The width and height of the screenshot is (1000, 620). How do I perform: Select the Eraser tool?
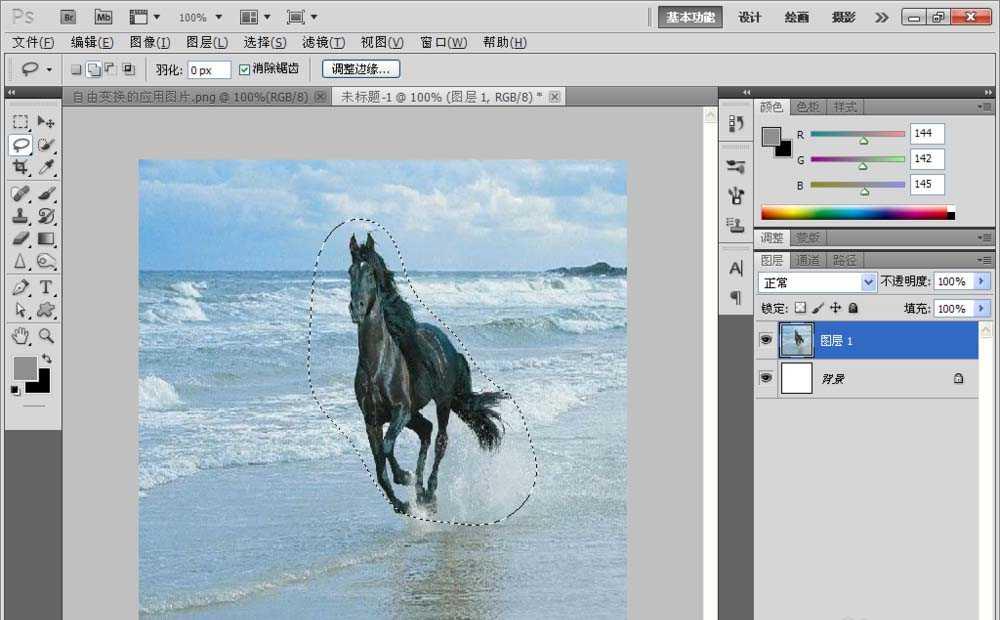20,239
